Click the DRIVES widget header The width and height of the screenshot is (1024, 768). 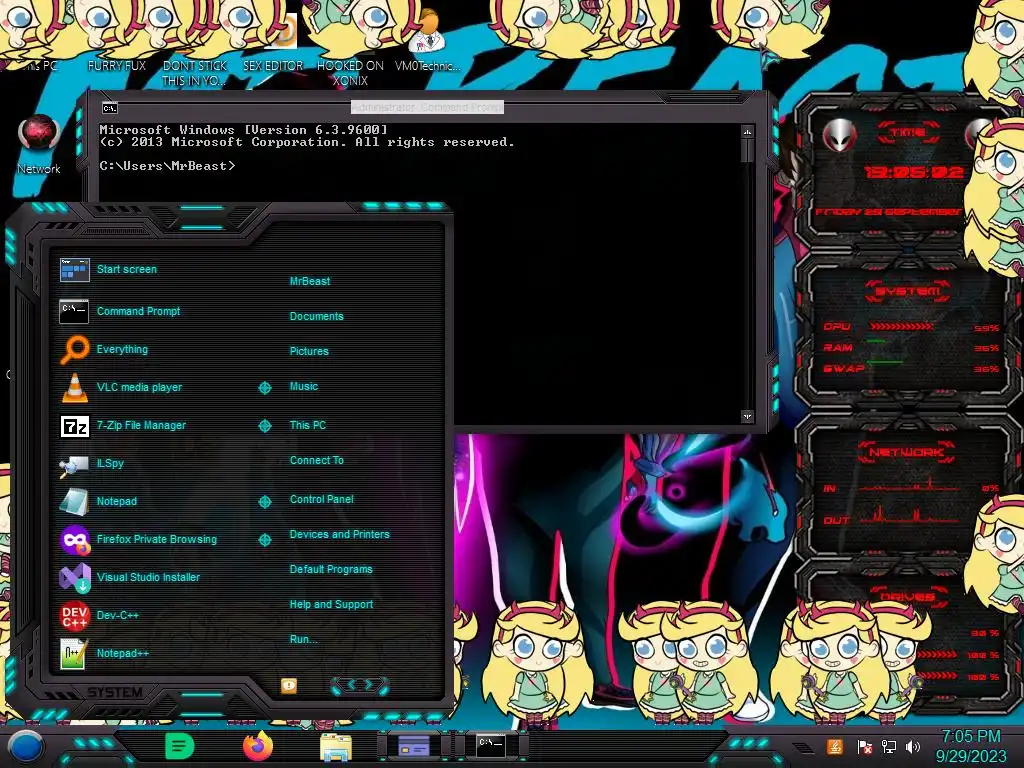[x=908, y=596]
